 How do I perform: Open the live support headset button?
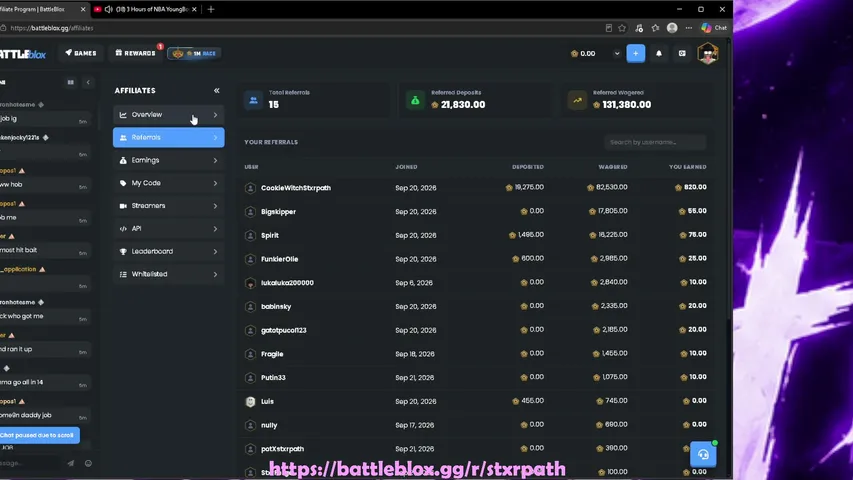pyautogui.click(x=703, y=454)
